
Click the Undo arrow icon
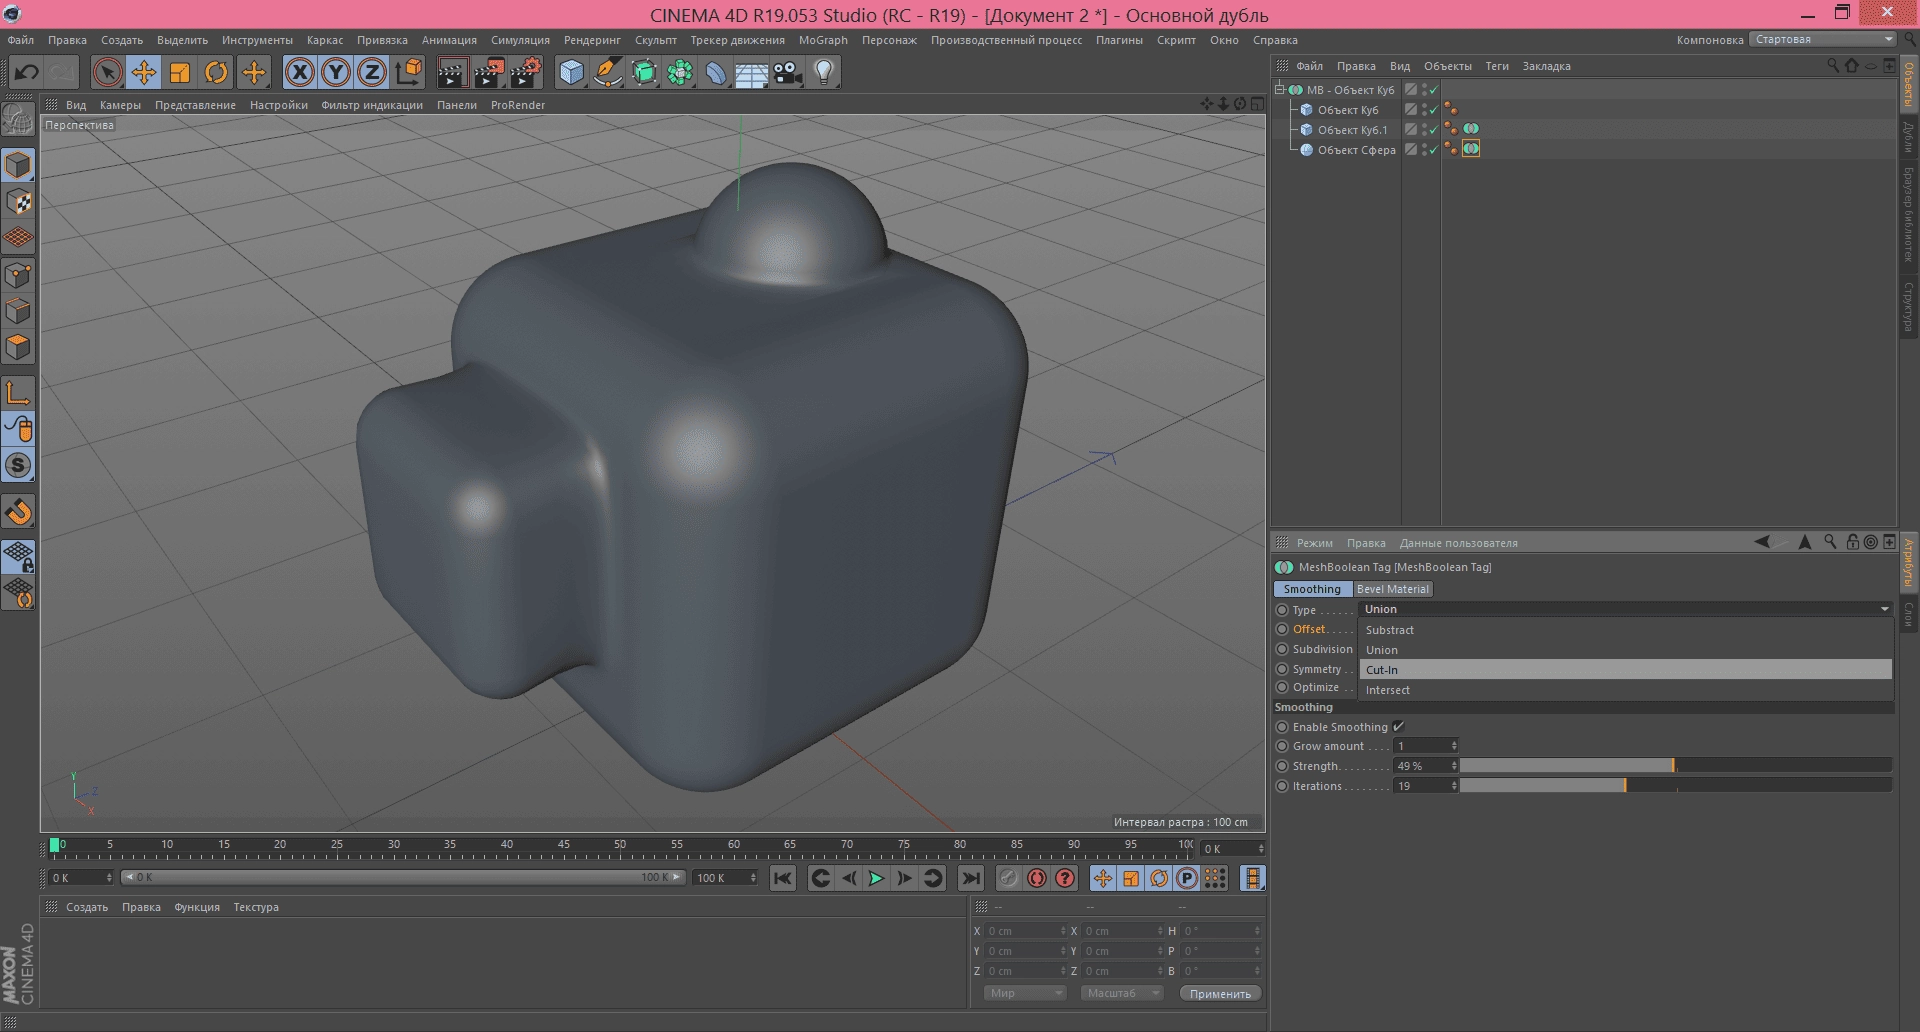27,72
